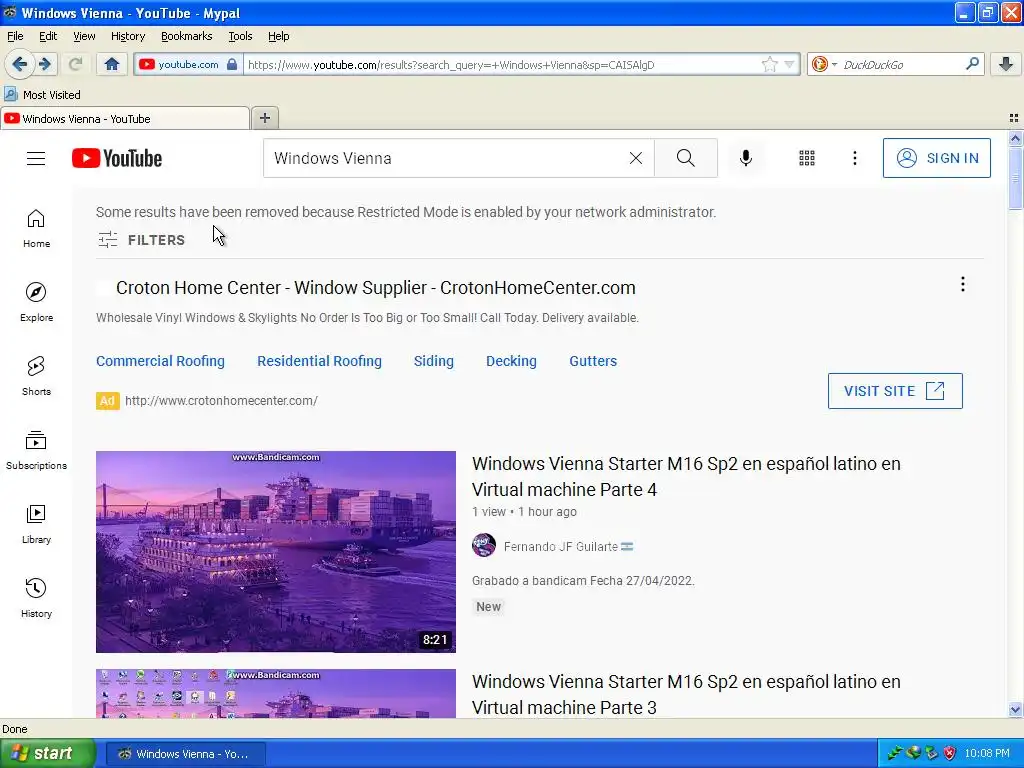
Task: Open the File menu
Action: [15, 36]
